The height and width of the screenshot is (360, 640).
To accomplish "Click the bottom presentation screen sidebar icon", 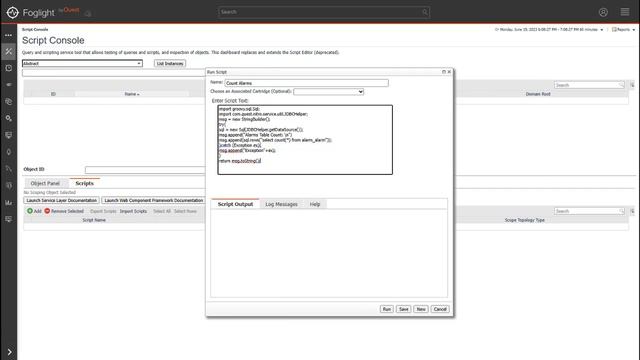I will coord(9,219).
